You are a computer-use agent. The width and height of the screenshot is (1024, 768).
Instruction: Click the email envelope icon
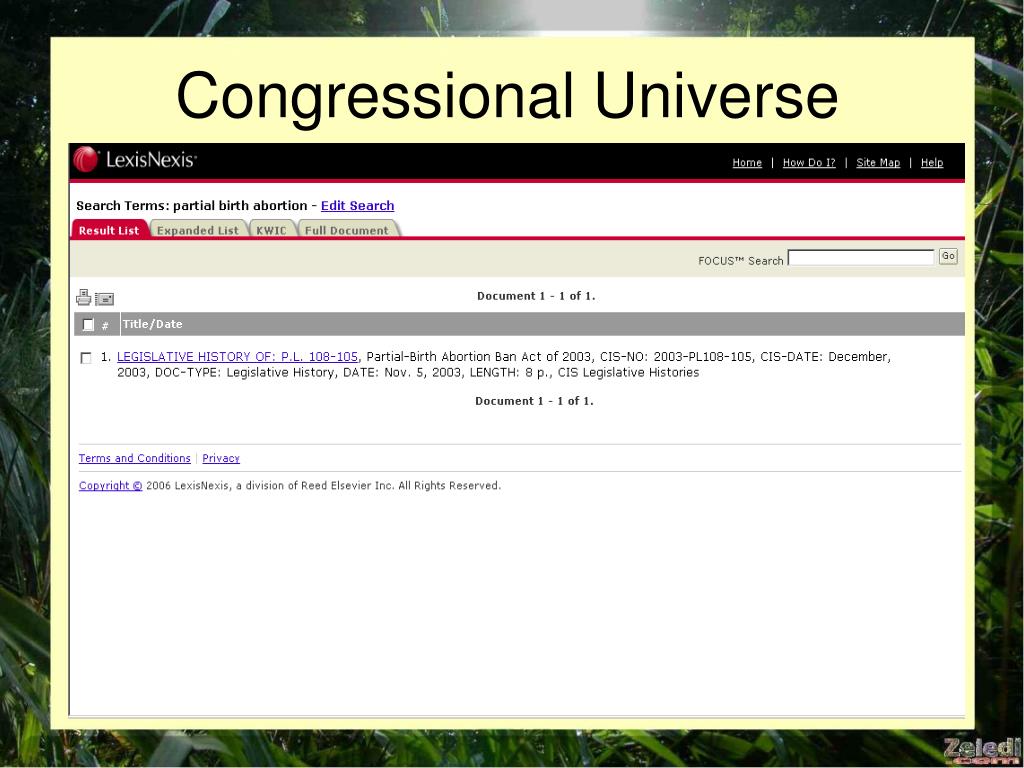[104, 299]
